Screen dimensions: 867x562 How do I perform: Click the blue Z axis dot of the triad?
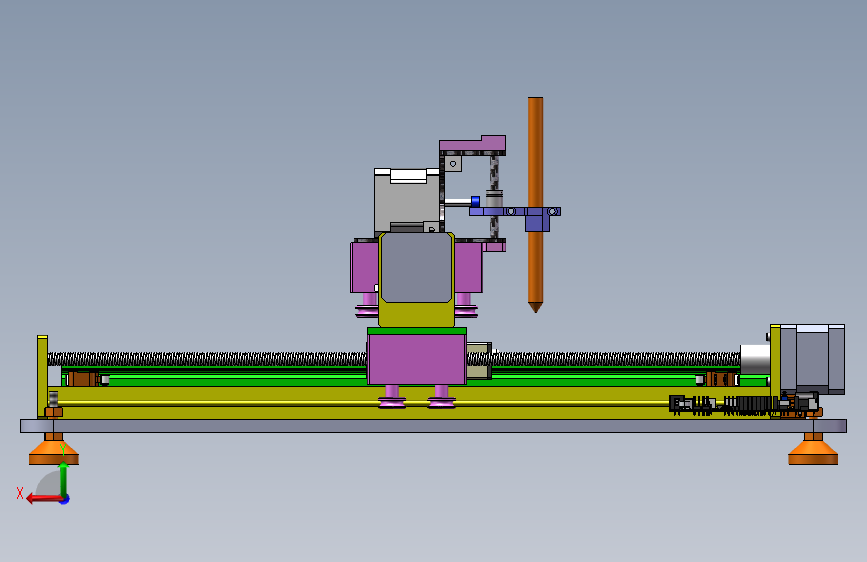(x=65, y=500)
